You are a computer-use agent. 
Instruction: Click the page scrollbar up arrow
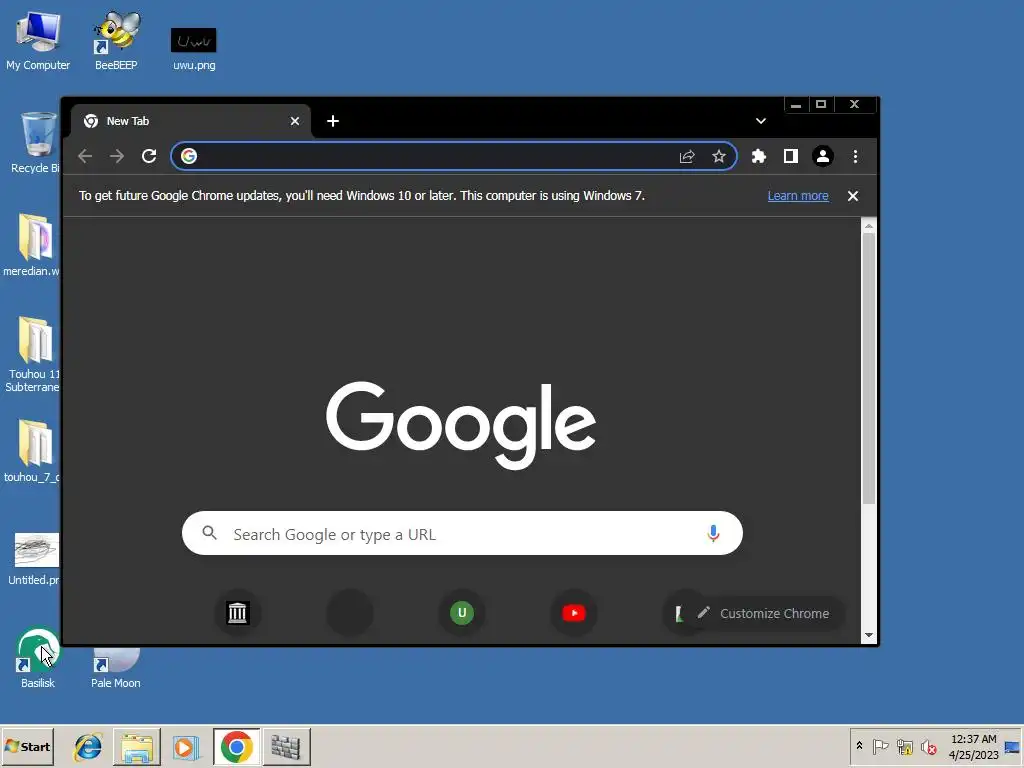coord(869,226)
